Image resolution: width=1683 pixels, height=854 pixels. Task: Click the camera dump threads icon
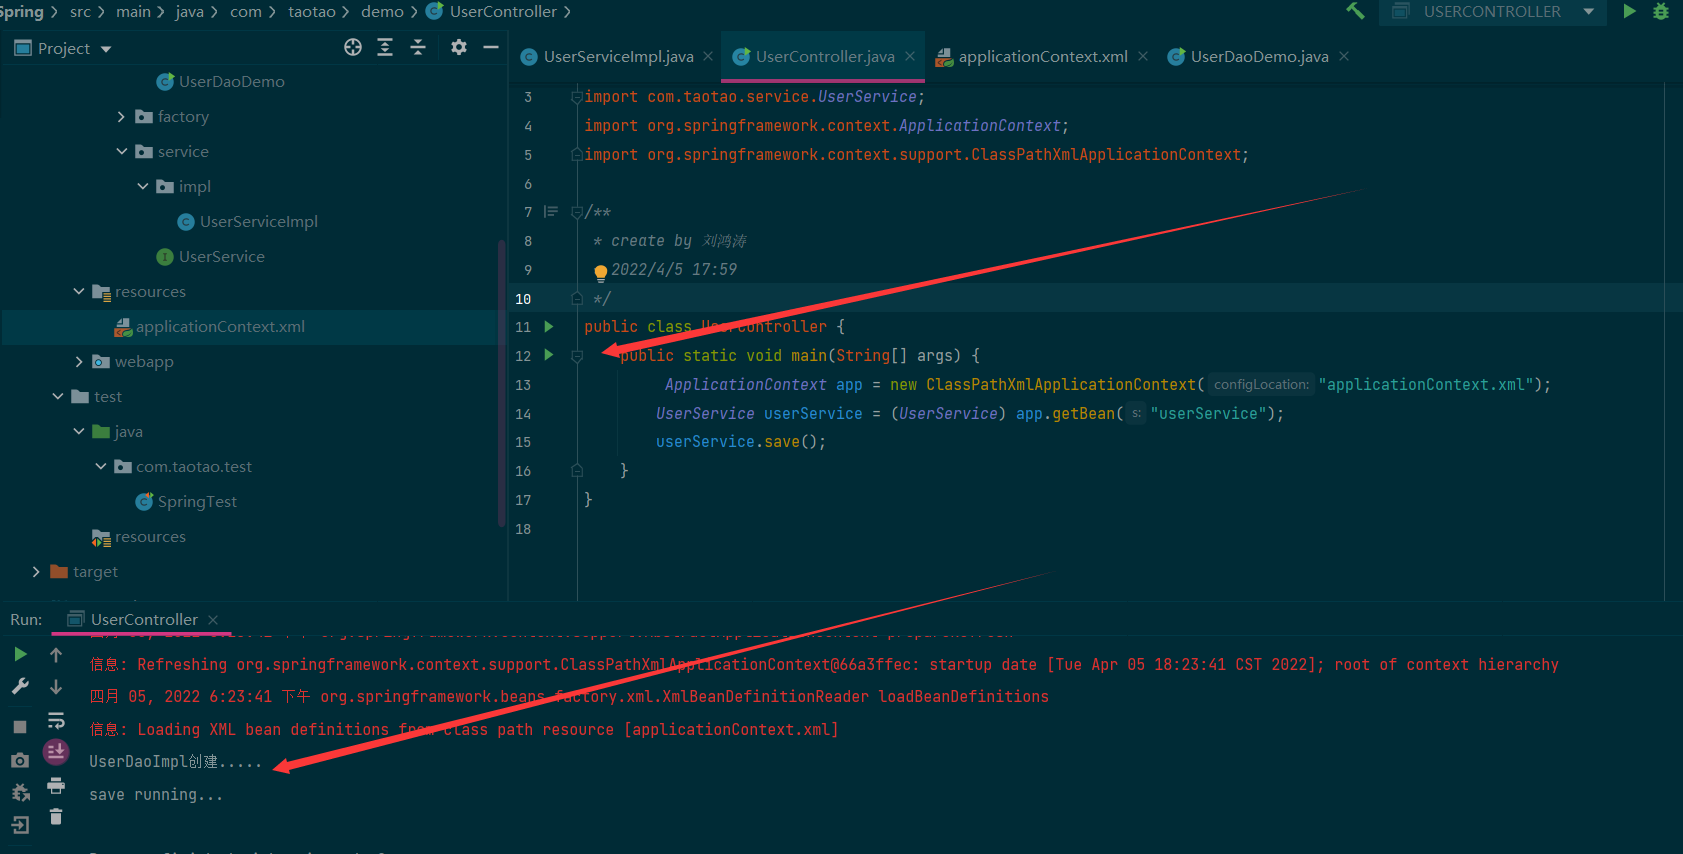pos(20,761)
